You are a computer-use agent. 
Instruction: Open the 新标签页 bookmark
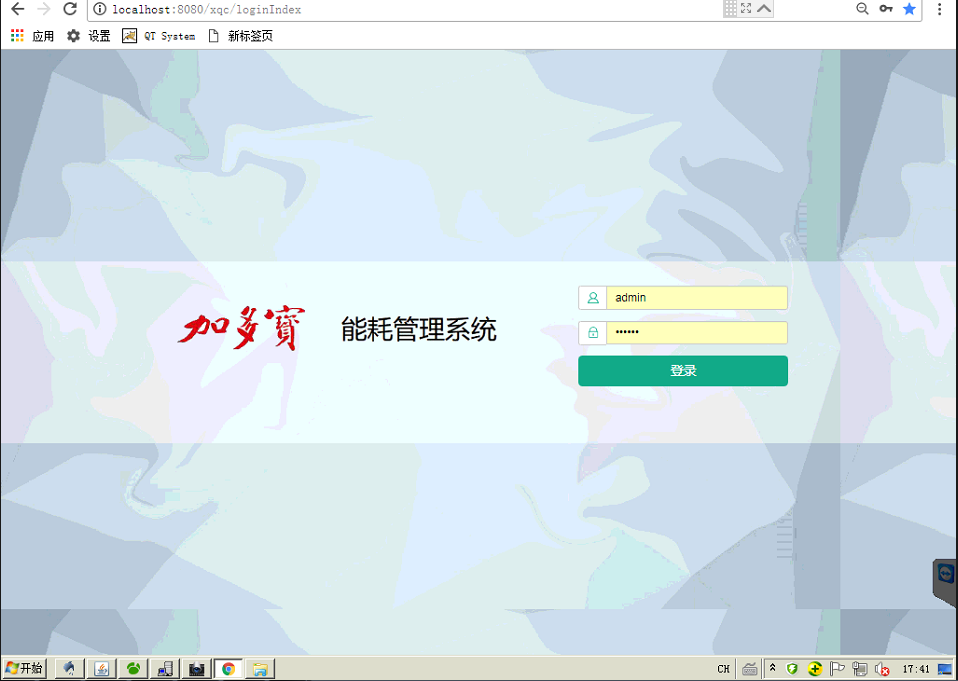[241, 36]
